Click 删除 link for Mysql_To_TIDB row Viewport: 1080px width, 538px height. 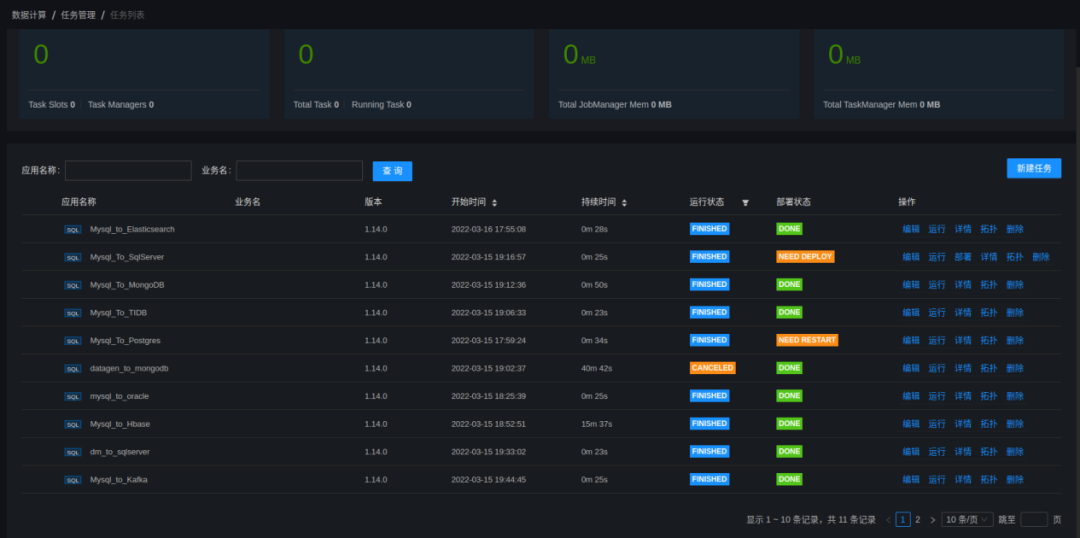click(1015, 313)
